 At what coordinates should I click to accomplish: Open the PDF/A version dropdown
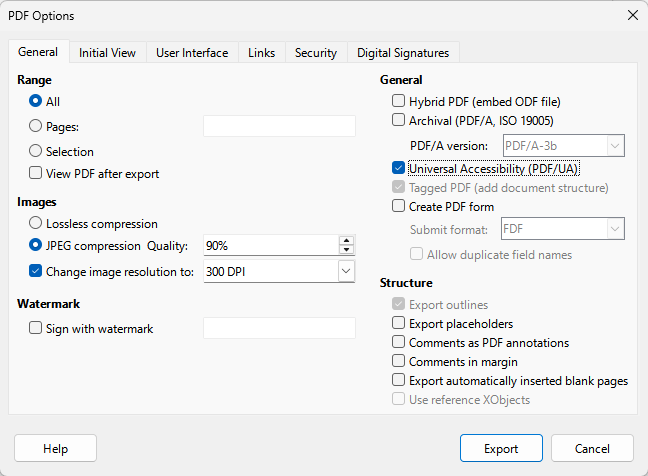point(615,146)
